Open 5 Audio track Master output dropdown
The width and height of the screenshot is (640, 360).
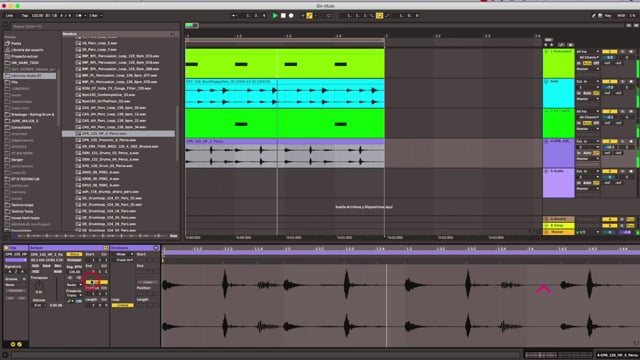[x=588, y=189]
